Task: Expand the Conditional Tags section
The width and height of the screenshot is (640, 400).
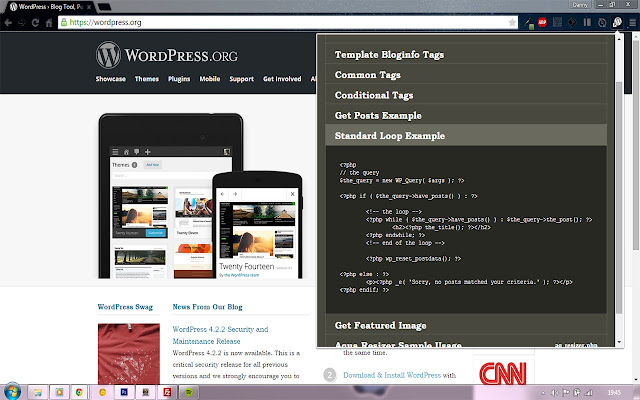Action: [466, 95]
